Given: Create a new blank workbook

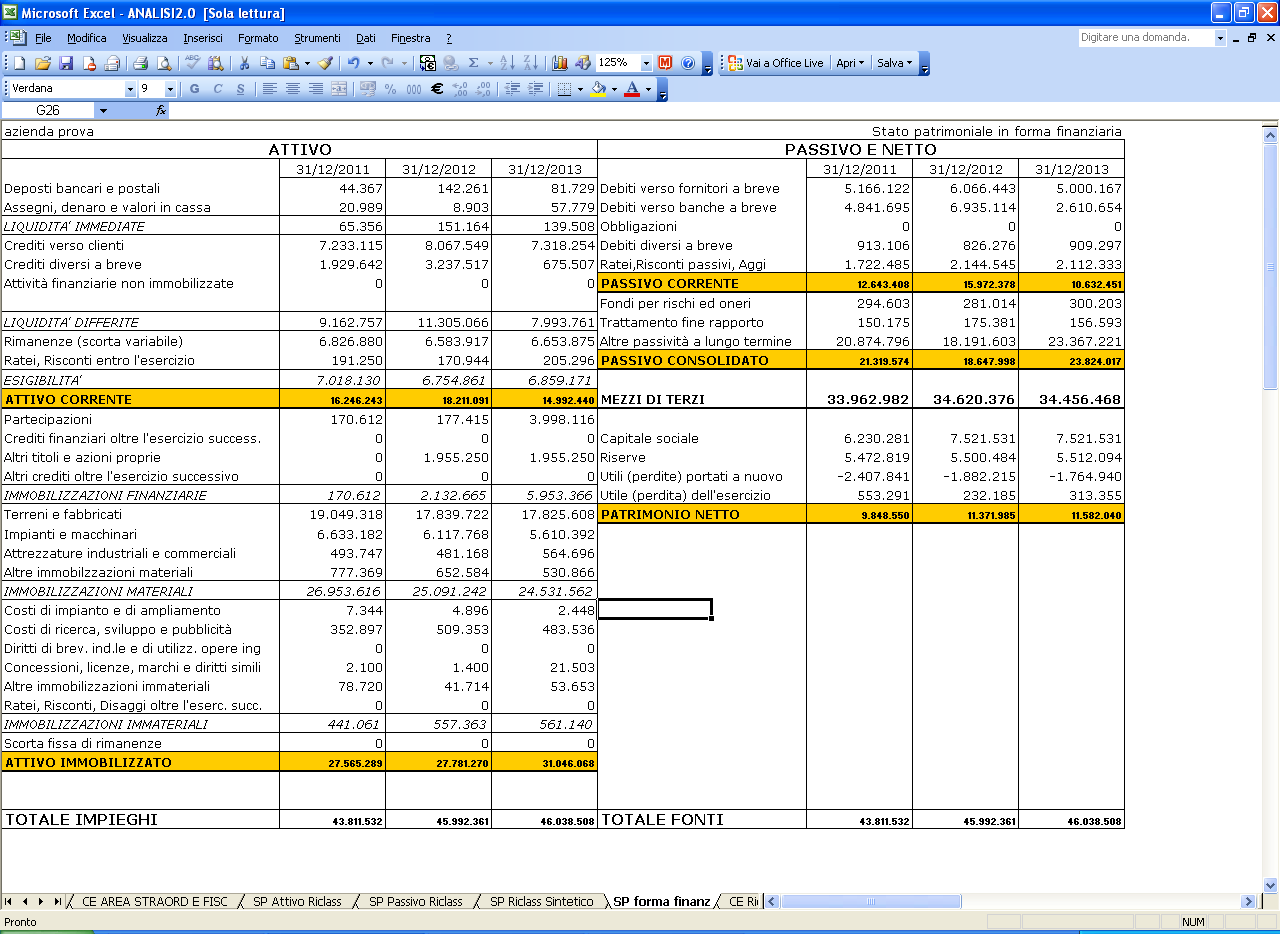Looking at the screenshot, I should [x=18, y=63].
